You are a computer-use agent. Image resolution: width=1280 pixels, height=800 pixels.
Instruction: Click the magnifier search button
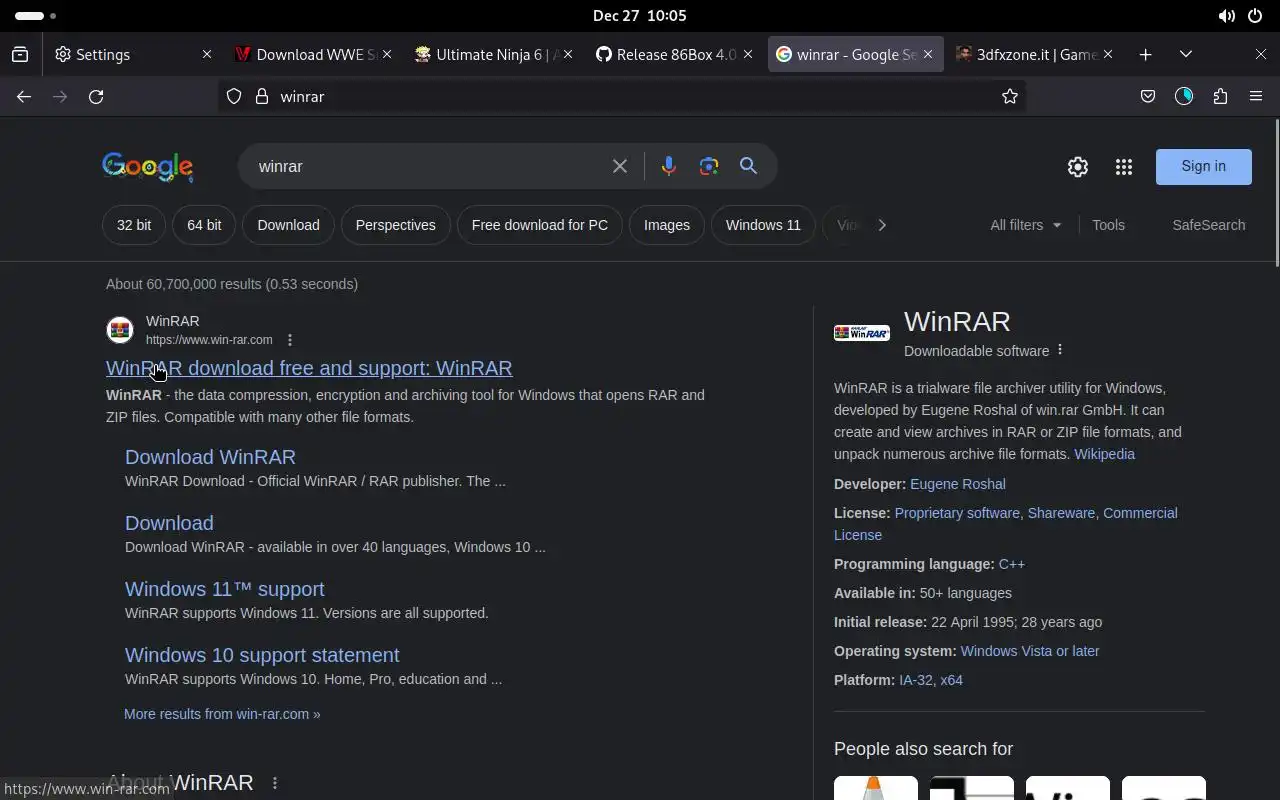(748, 166)
